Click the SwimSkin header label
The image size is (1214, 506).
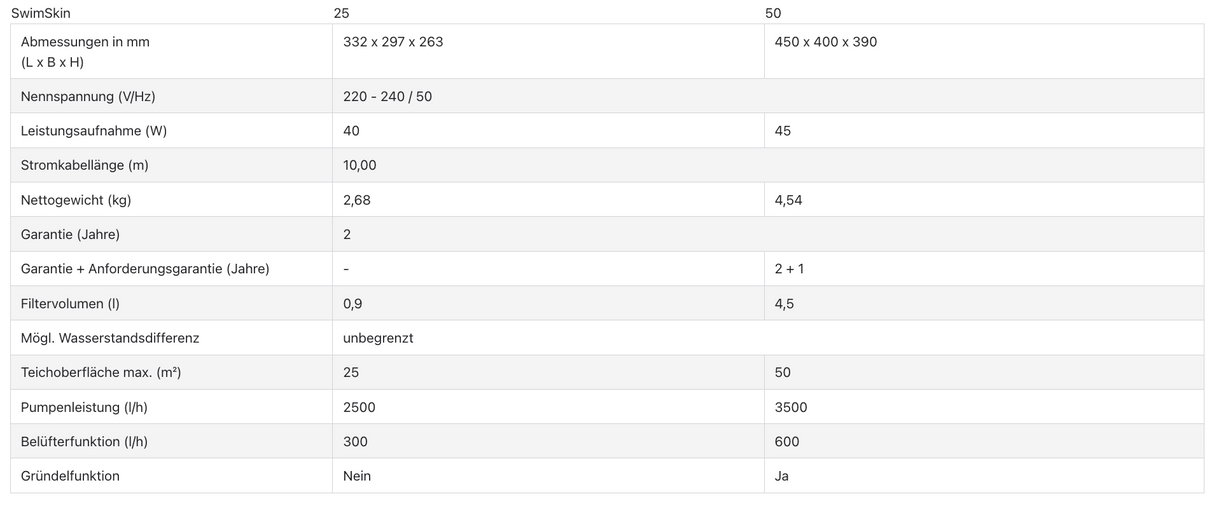[x=41, y=14]
